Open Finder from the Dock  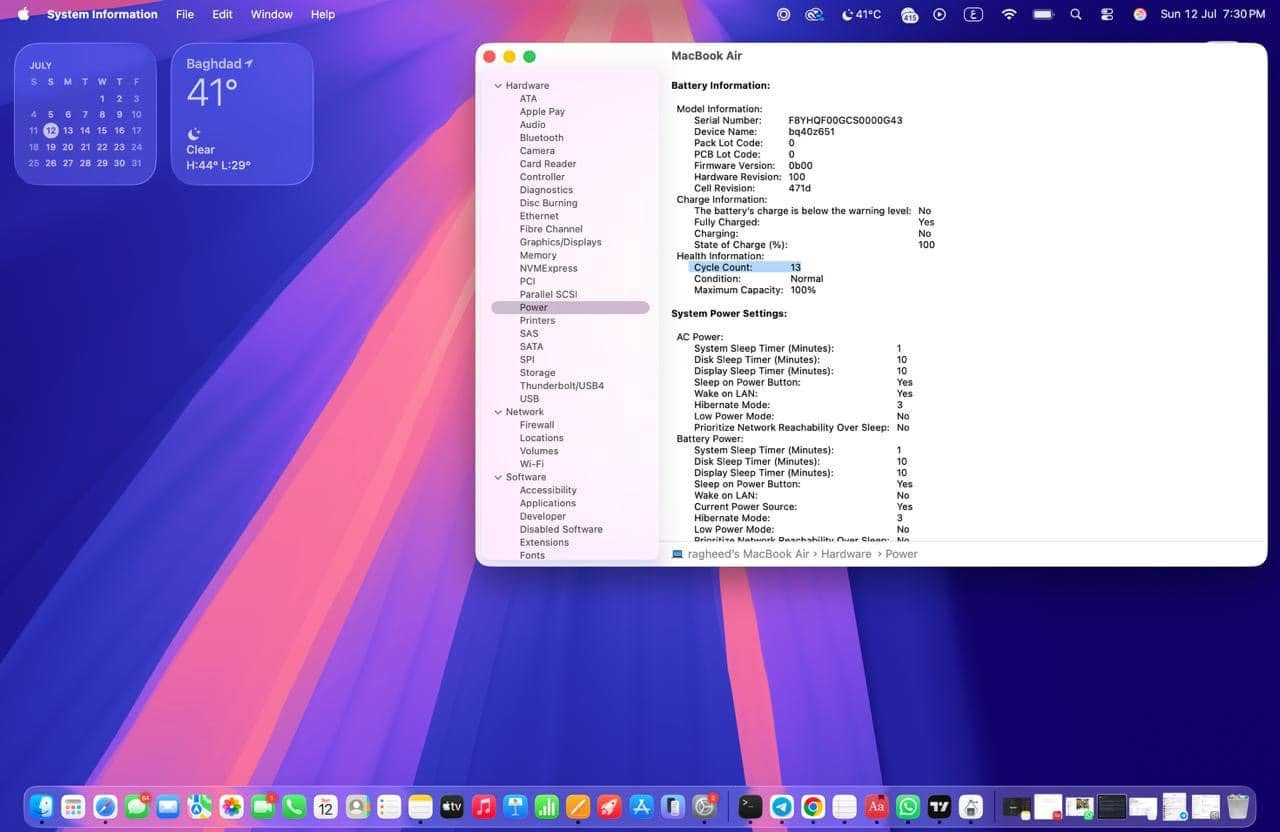[42, 806]
